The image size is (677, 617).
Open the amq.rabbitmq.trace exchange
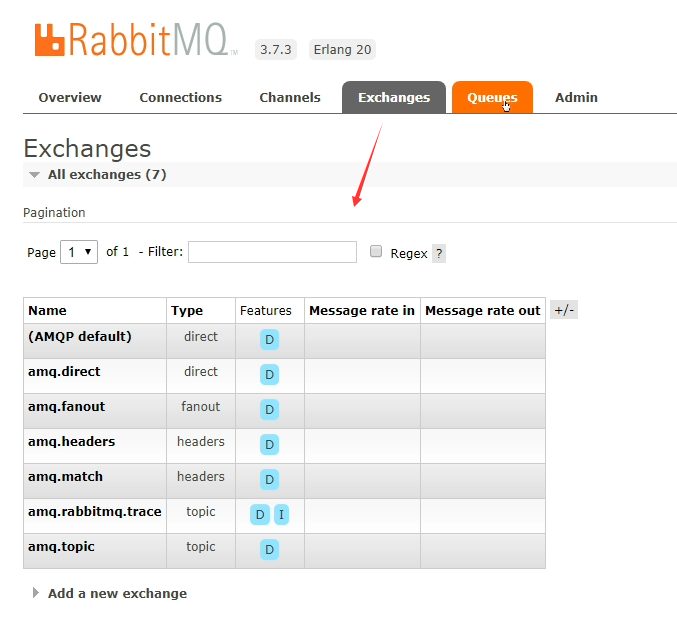tap(95, 511)
